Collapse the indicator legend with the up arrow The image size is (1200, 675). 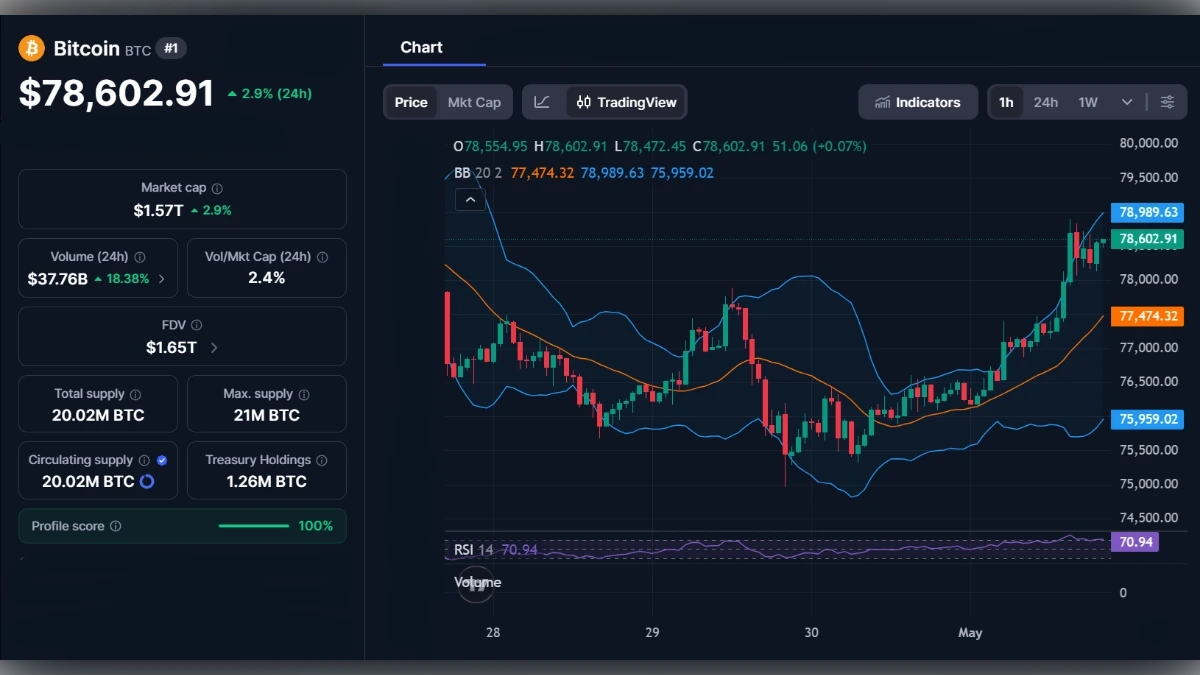coord(470,200)
